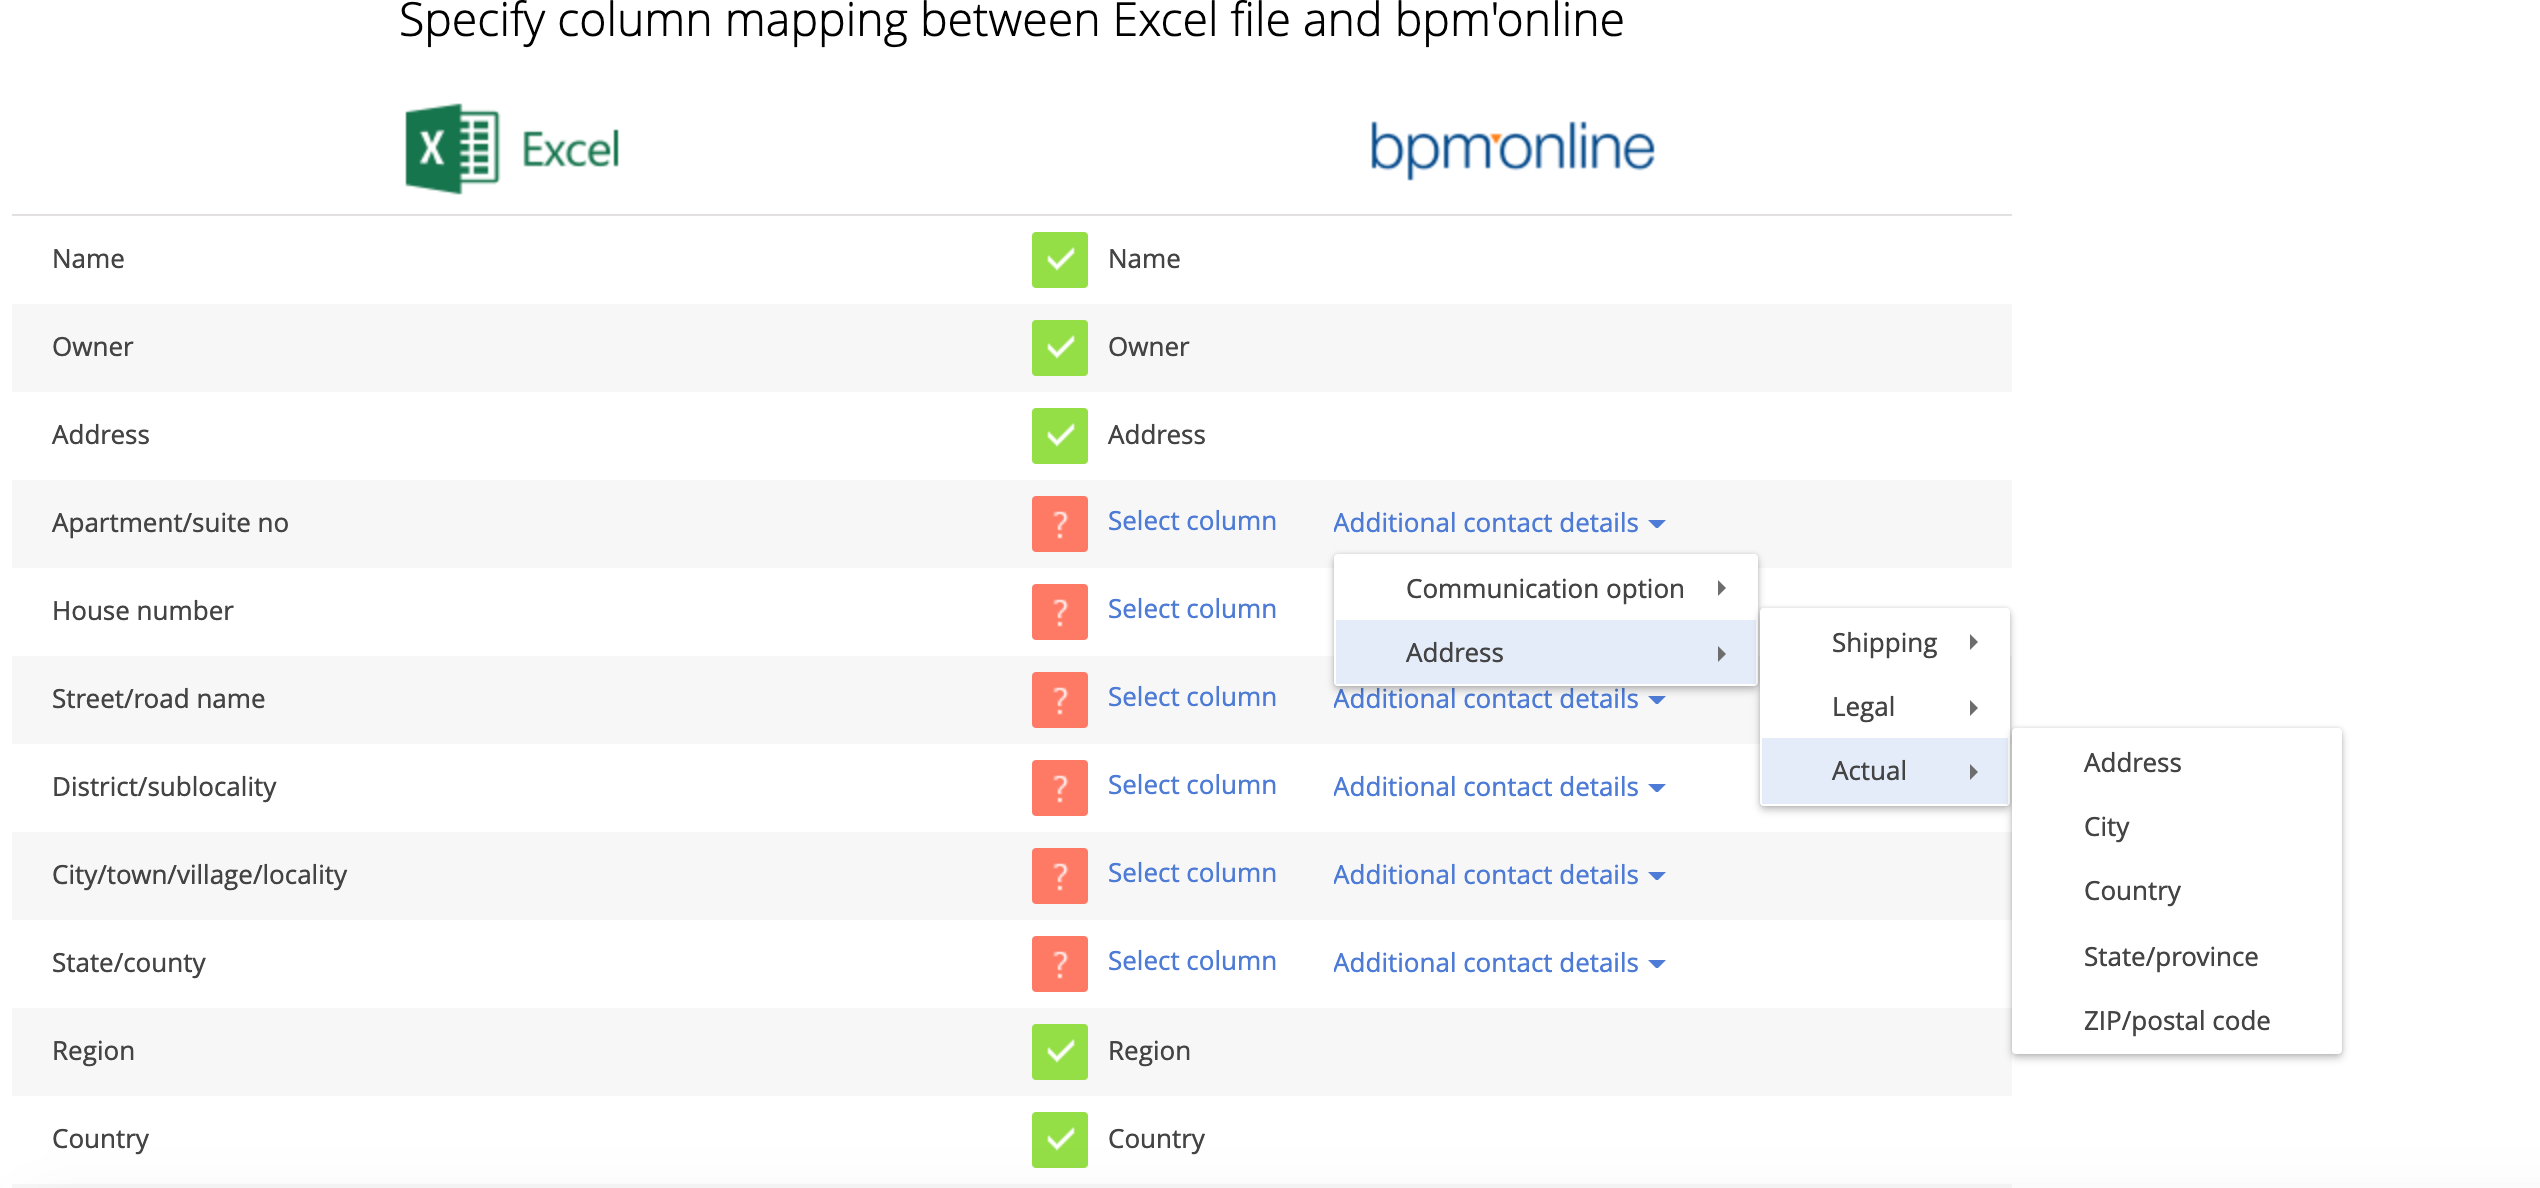Image resolution: width=2540 pixels, height=1188 pixels.
Task: Expand Communication option submenu
Action: [x=1546, y=589]
